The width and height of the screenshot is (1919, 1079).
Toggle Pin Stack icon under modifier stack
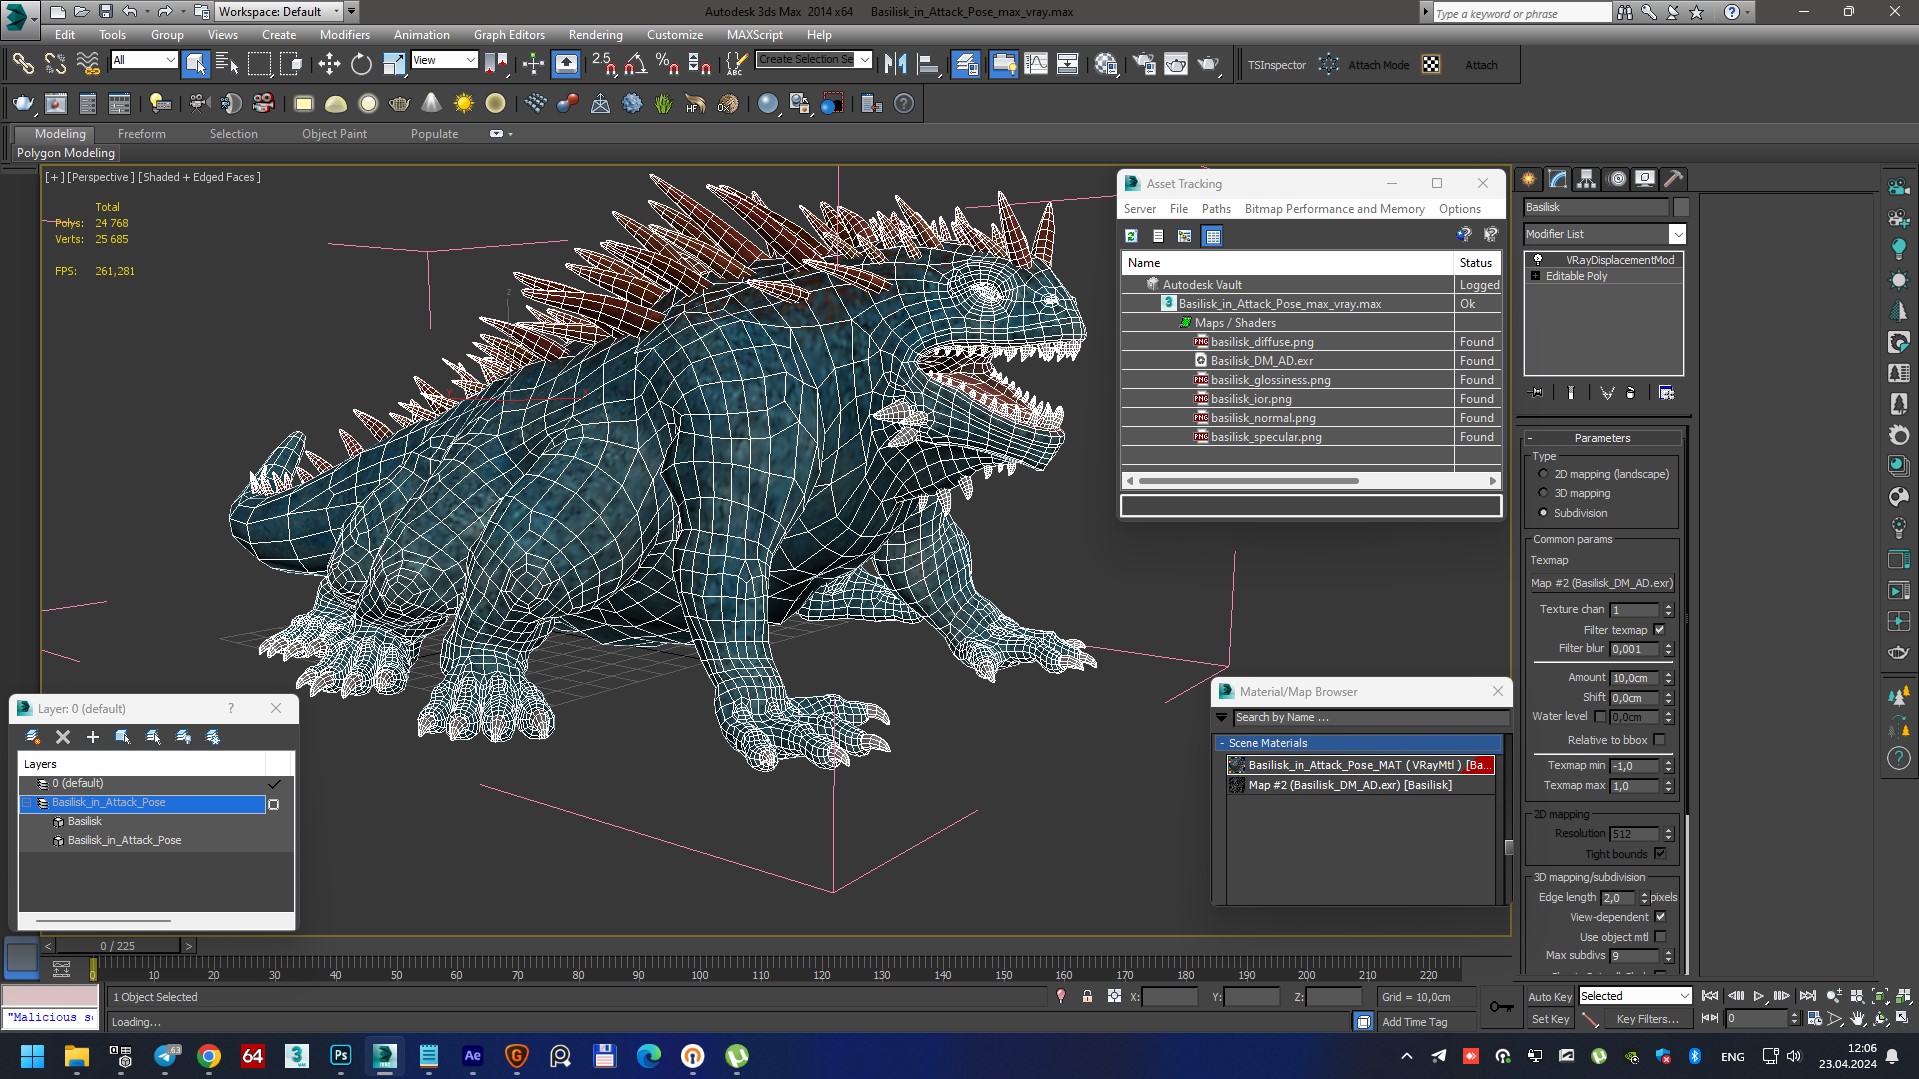1536,393
